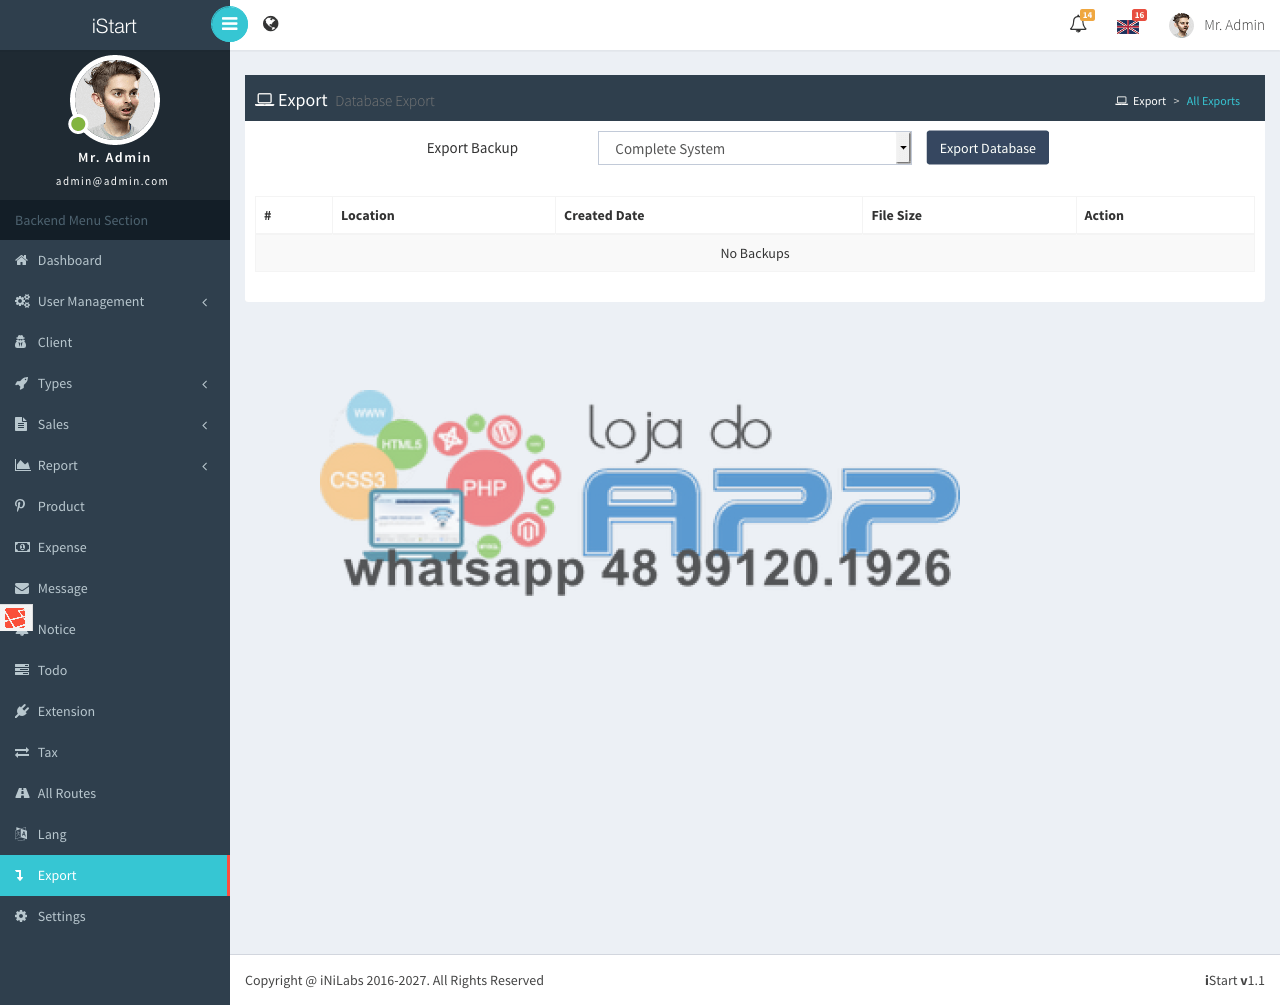Open the Complete System backup dropdown
Image resolution: width=1280 pixels, height=1005 pixels.
click(754, 148)
